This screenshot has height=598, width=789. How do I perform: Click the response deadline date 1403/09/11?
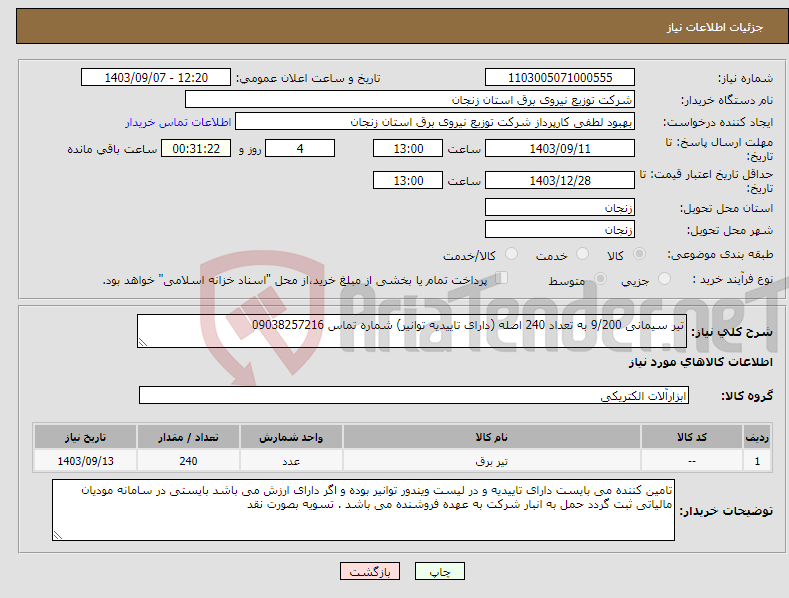click(560, 148)
